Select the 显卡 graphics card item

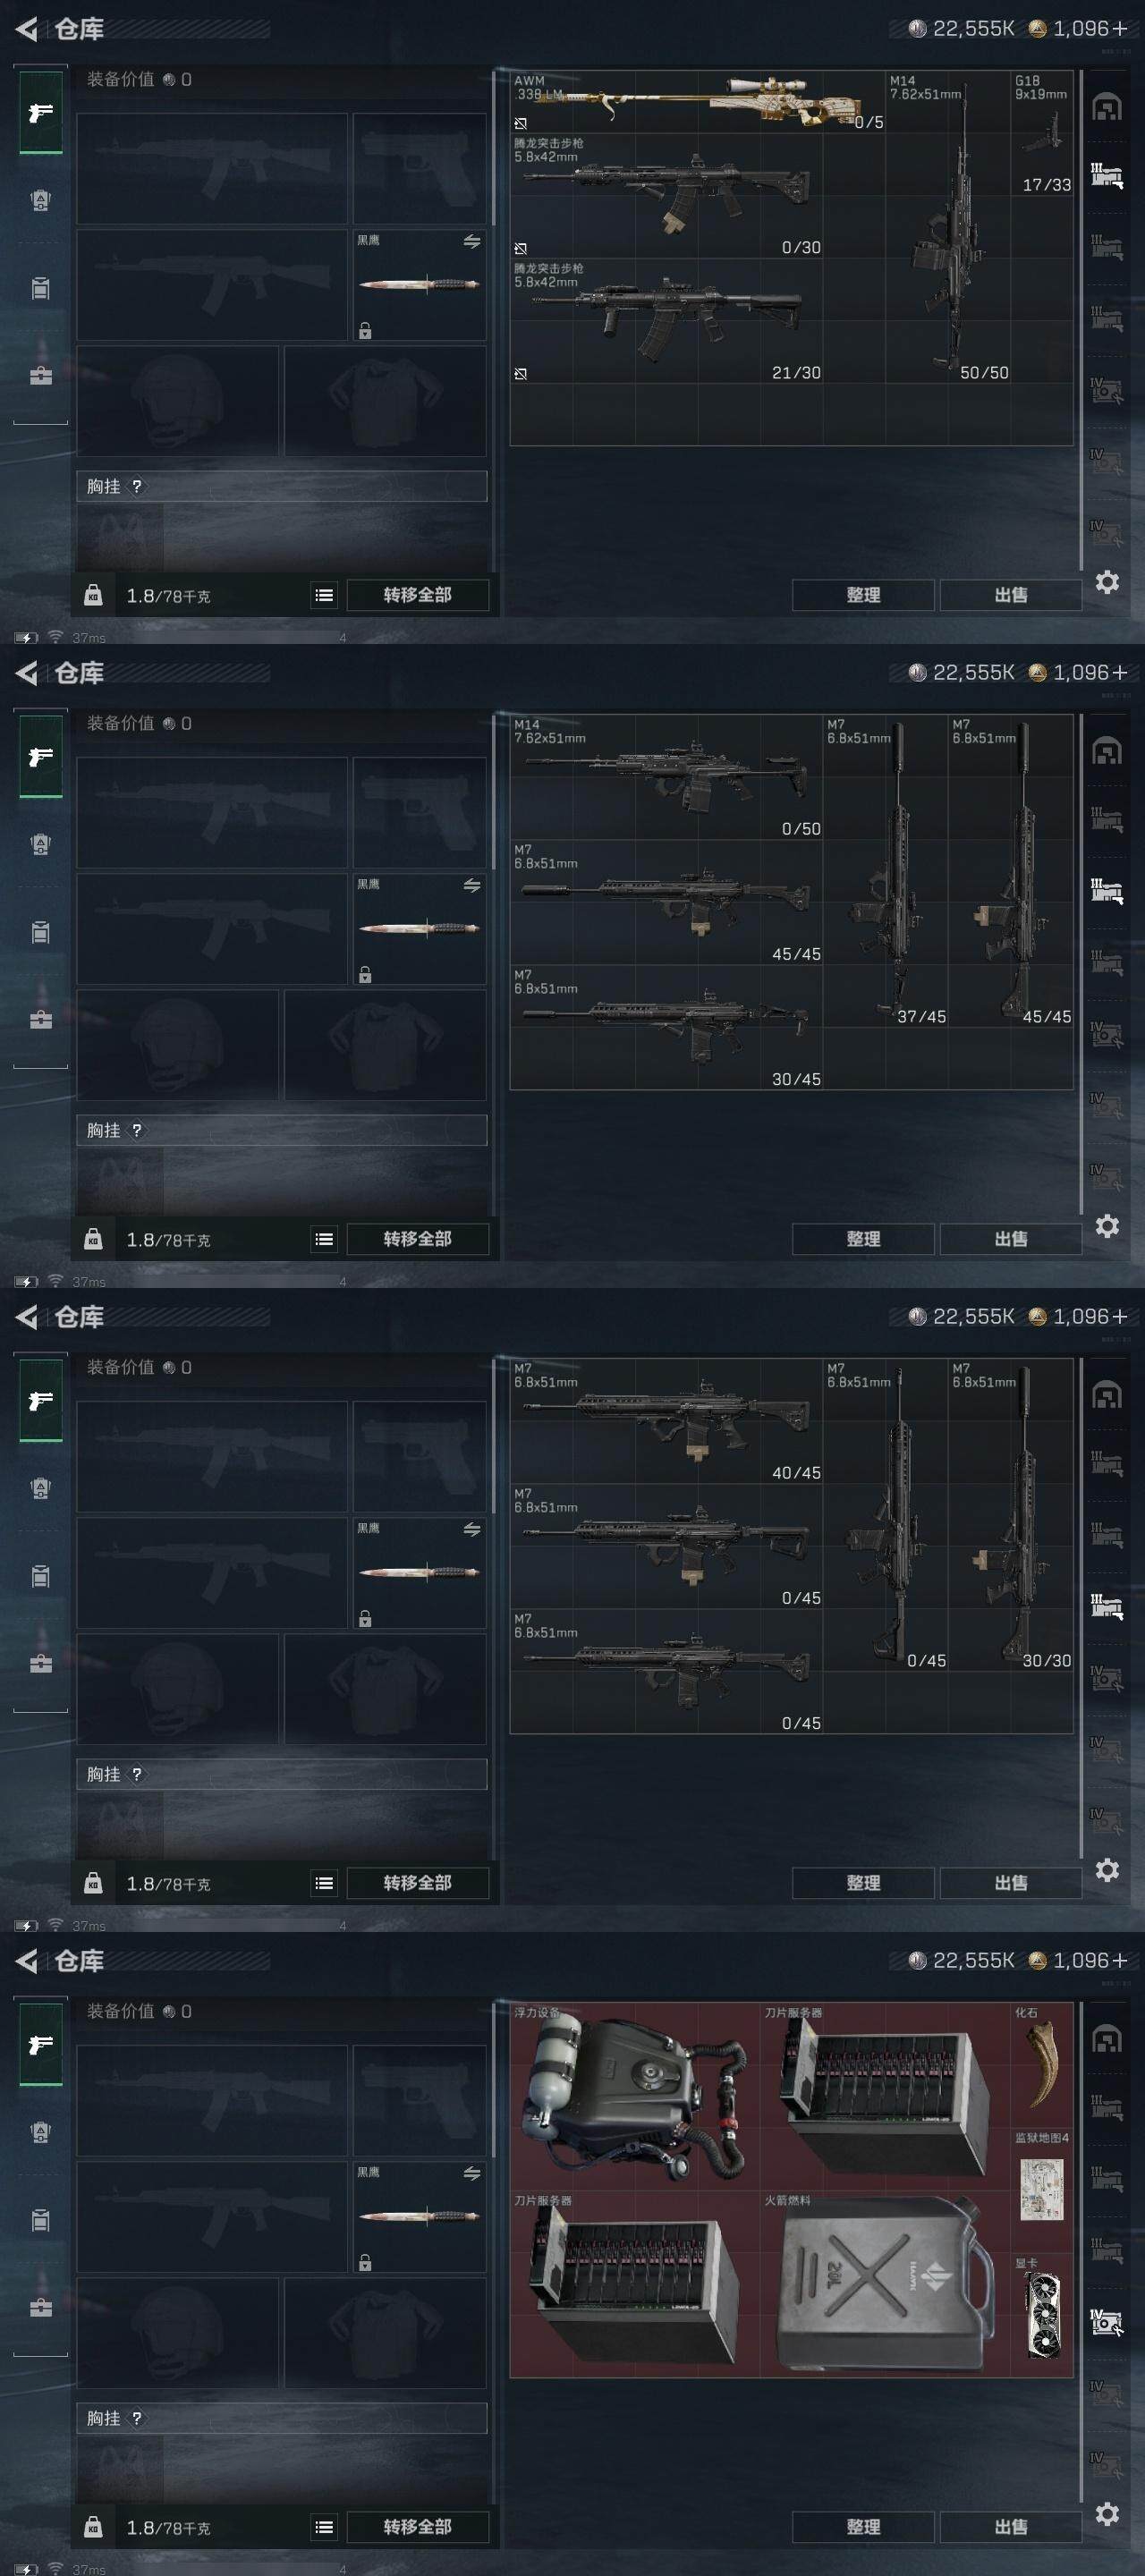tap(1041, 2315)
